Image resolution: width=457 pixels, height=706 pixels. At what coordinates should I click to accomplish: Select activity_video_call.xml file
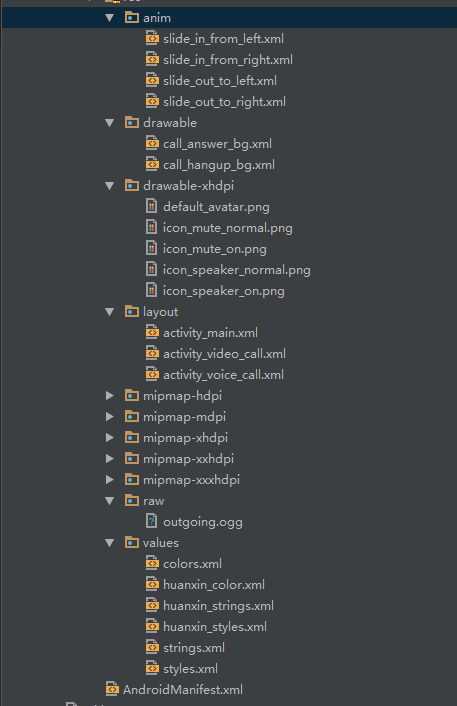224,354
